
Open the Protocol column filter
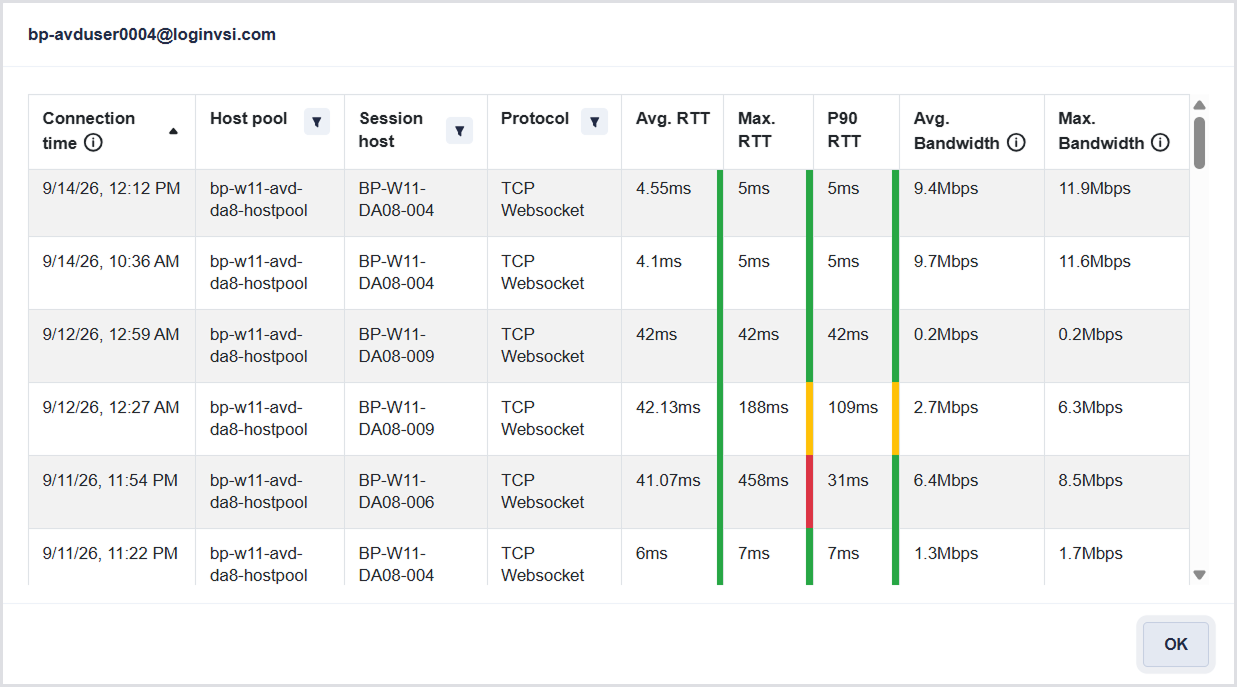[x=595, y=122]
